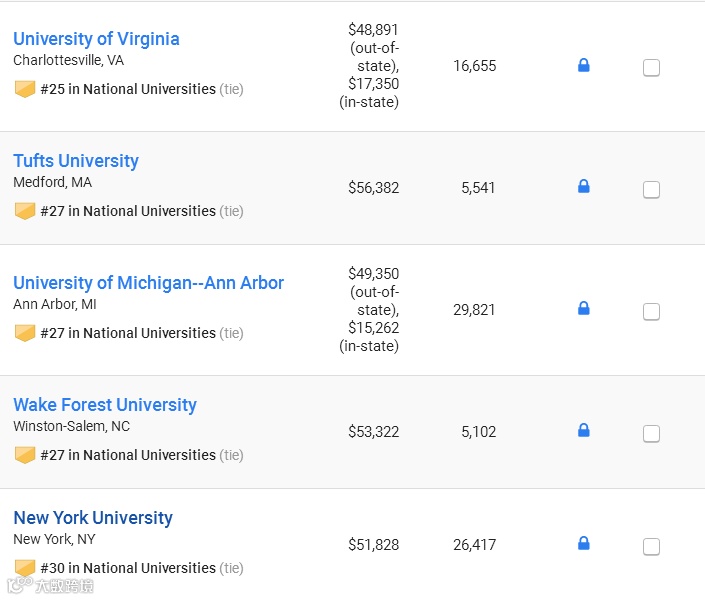705x600 pixels.
Task: Follow the University of Michigan--Ann Arbor link
Action: point(148,283)
